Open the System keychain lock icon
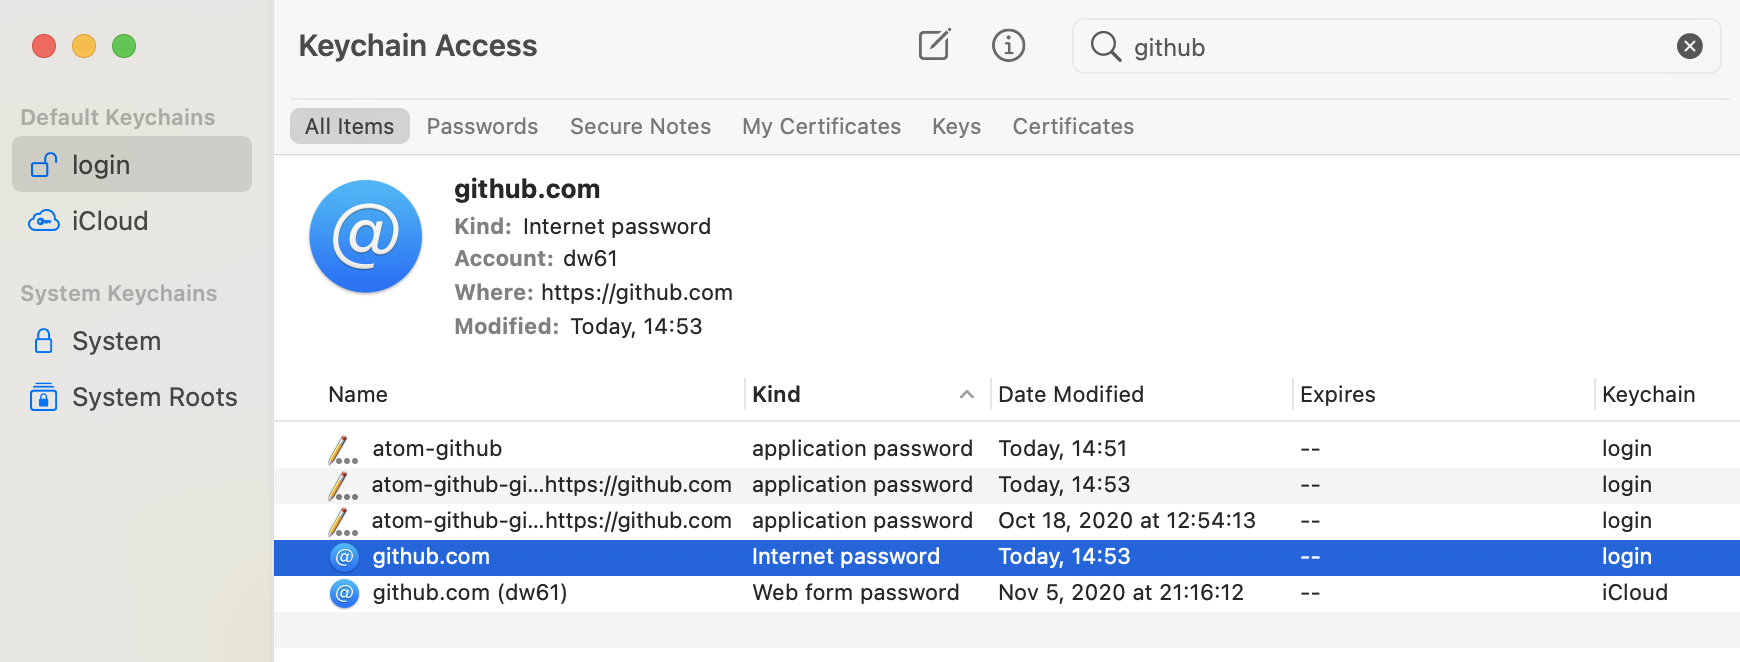The height and width of the screenshot is (662, 1740). point(44,341)
